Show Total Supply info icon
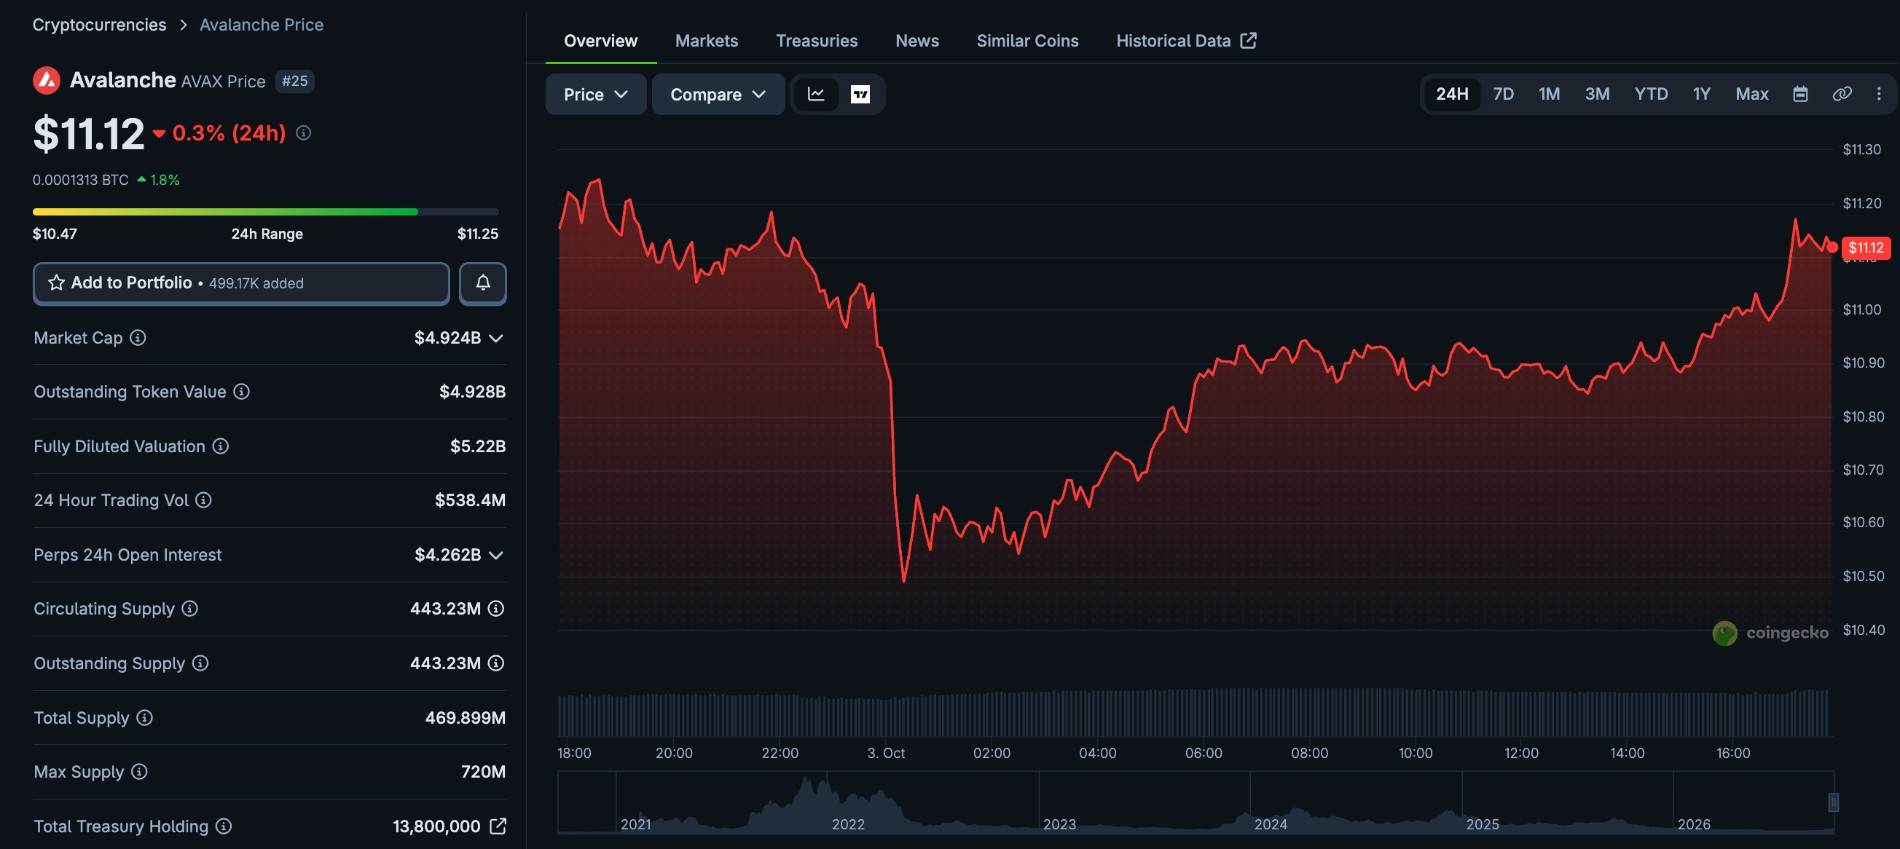1900x849 pixels. (145, 718)
